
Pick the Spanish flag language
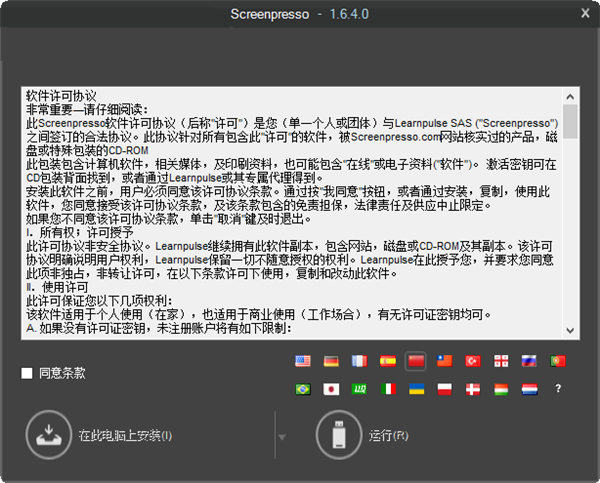coord(388,361)
